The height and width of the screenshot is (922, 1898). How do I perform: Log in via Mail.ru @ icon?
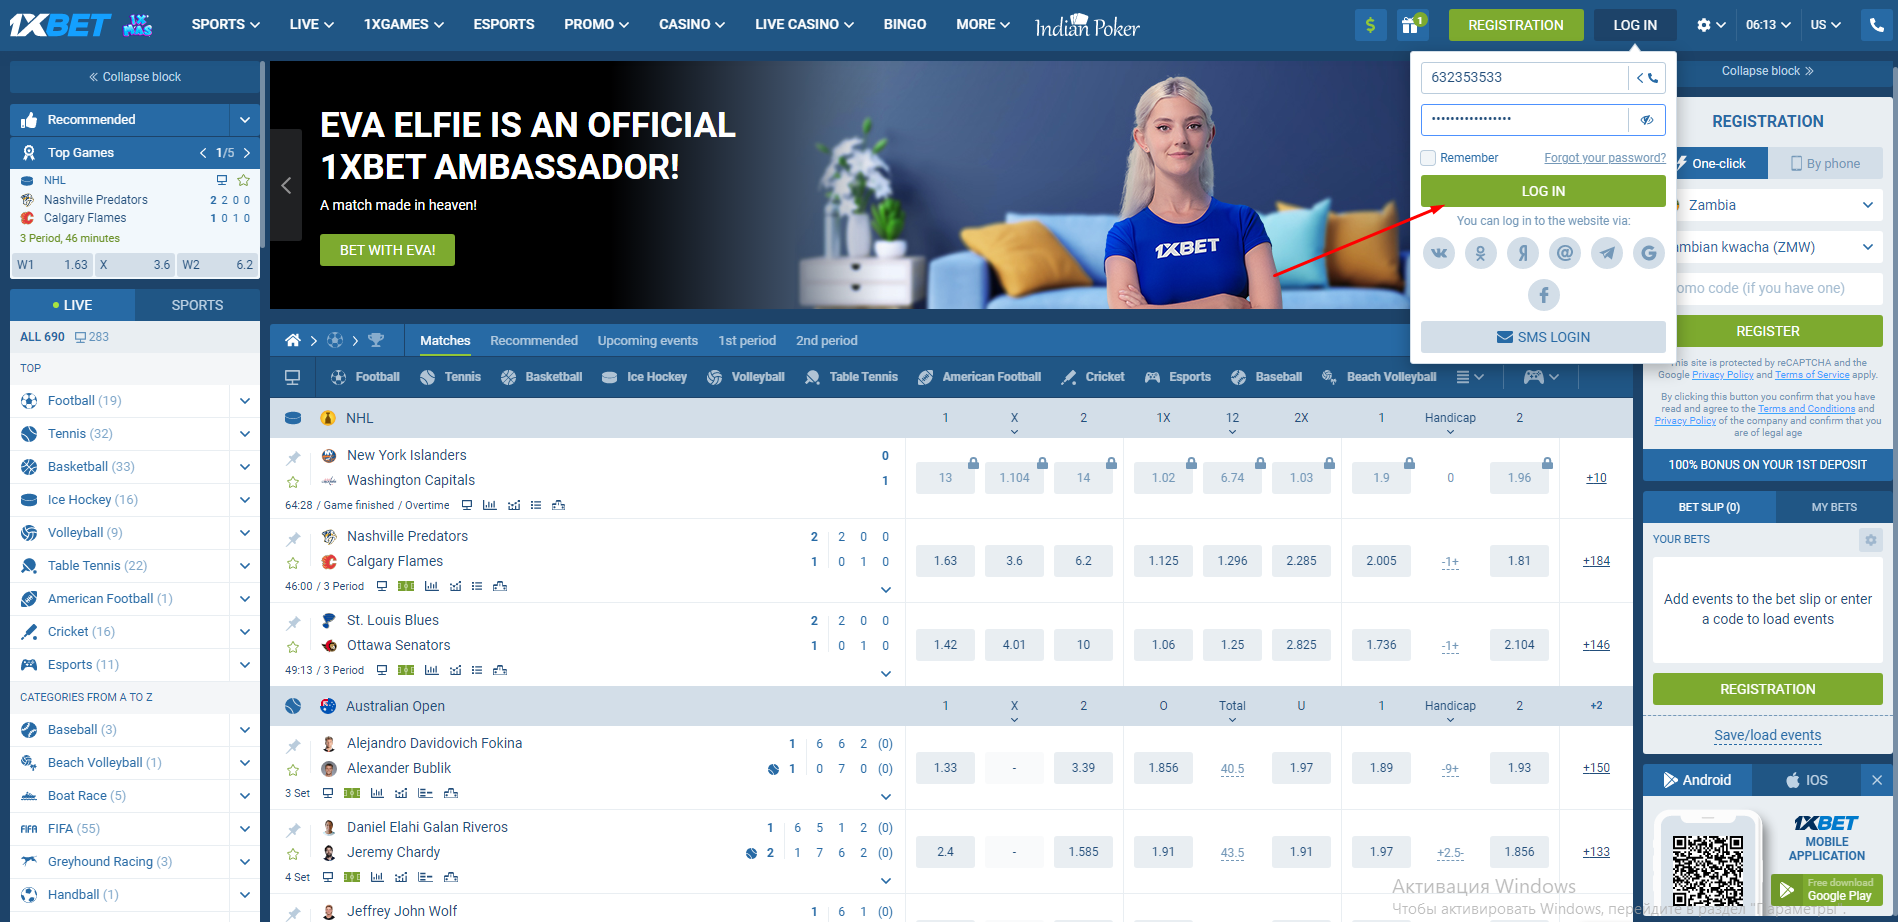point(1565,253)
